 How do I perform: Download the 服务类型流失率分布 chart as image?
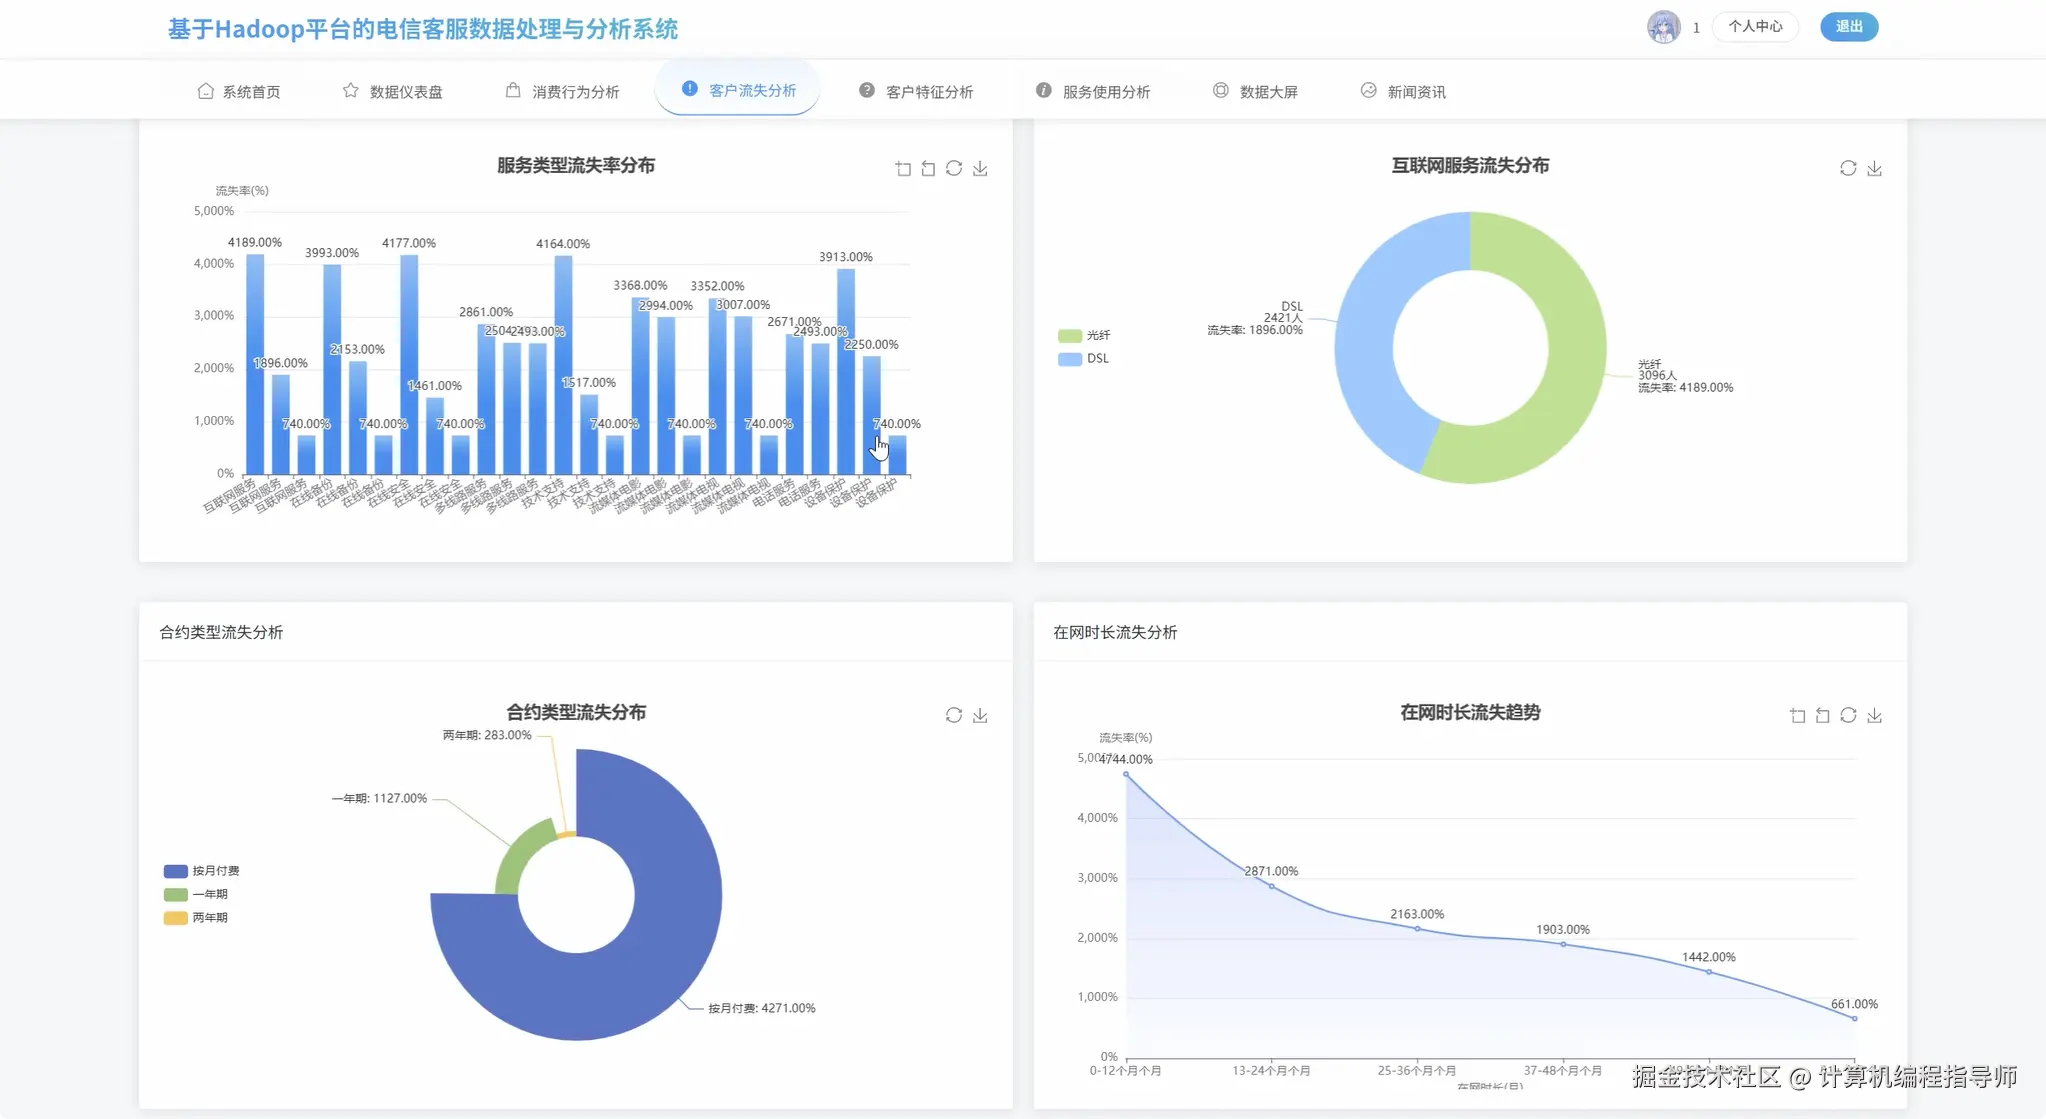tap(980, 169)
